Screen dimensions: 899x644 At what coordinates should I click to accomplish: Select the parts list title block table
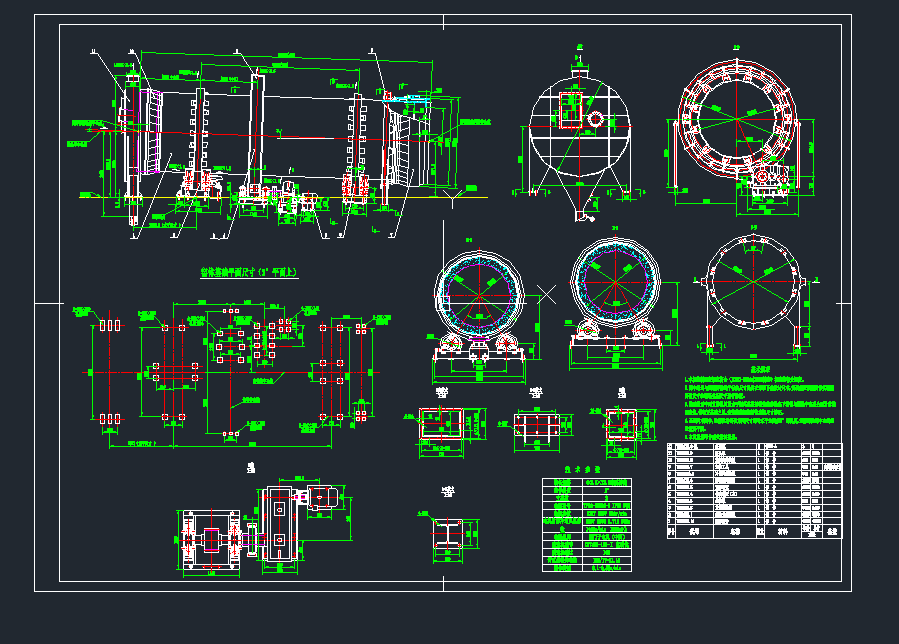tap(754, 491)
